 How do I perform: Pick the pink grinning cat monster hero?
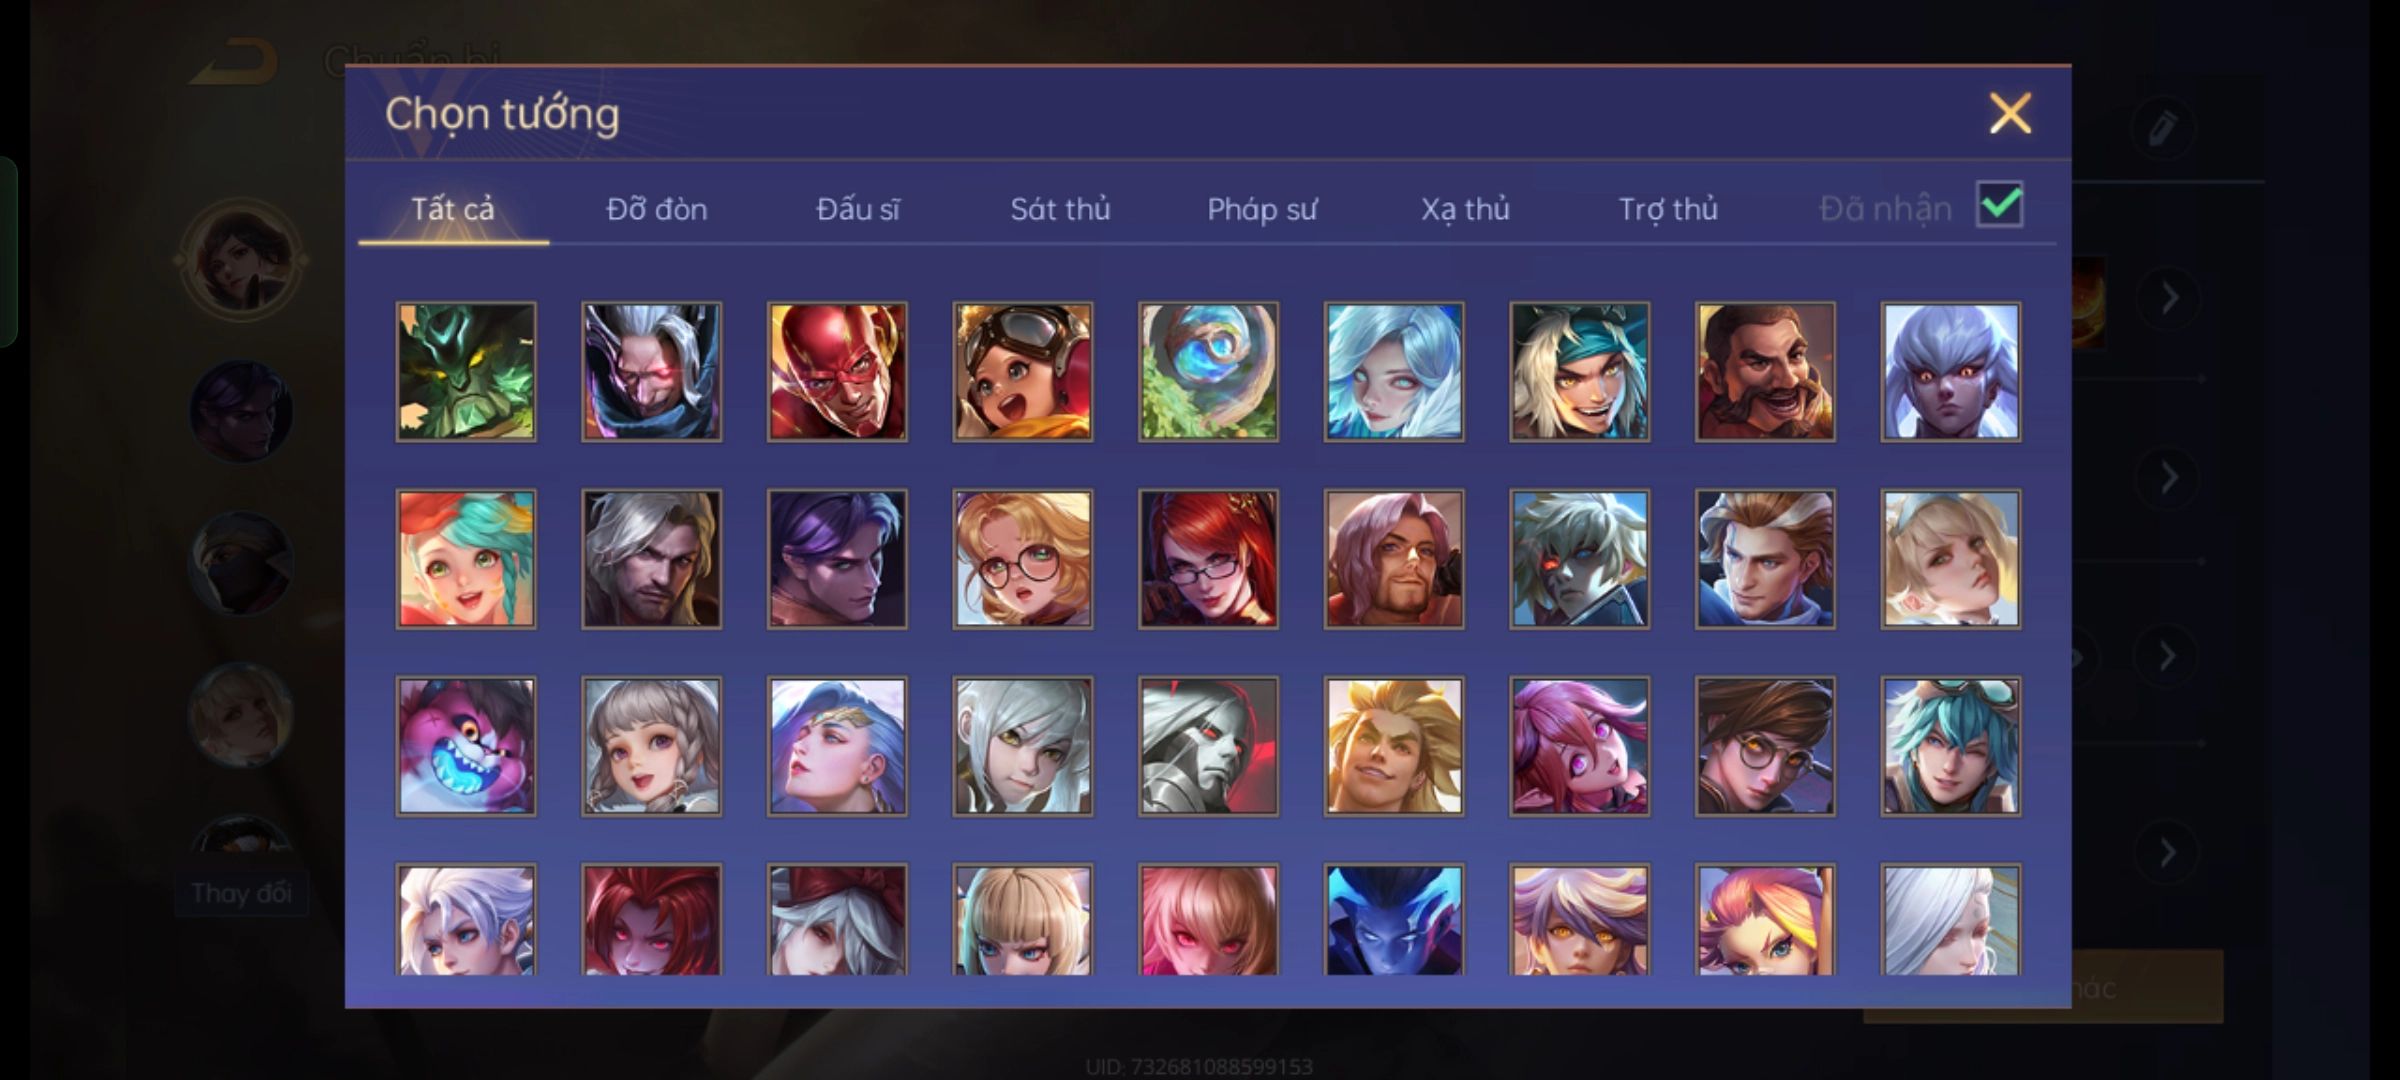466,746
